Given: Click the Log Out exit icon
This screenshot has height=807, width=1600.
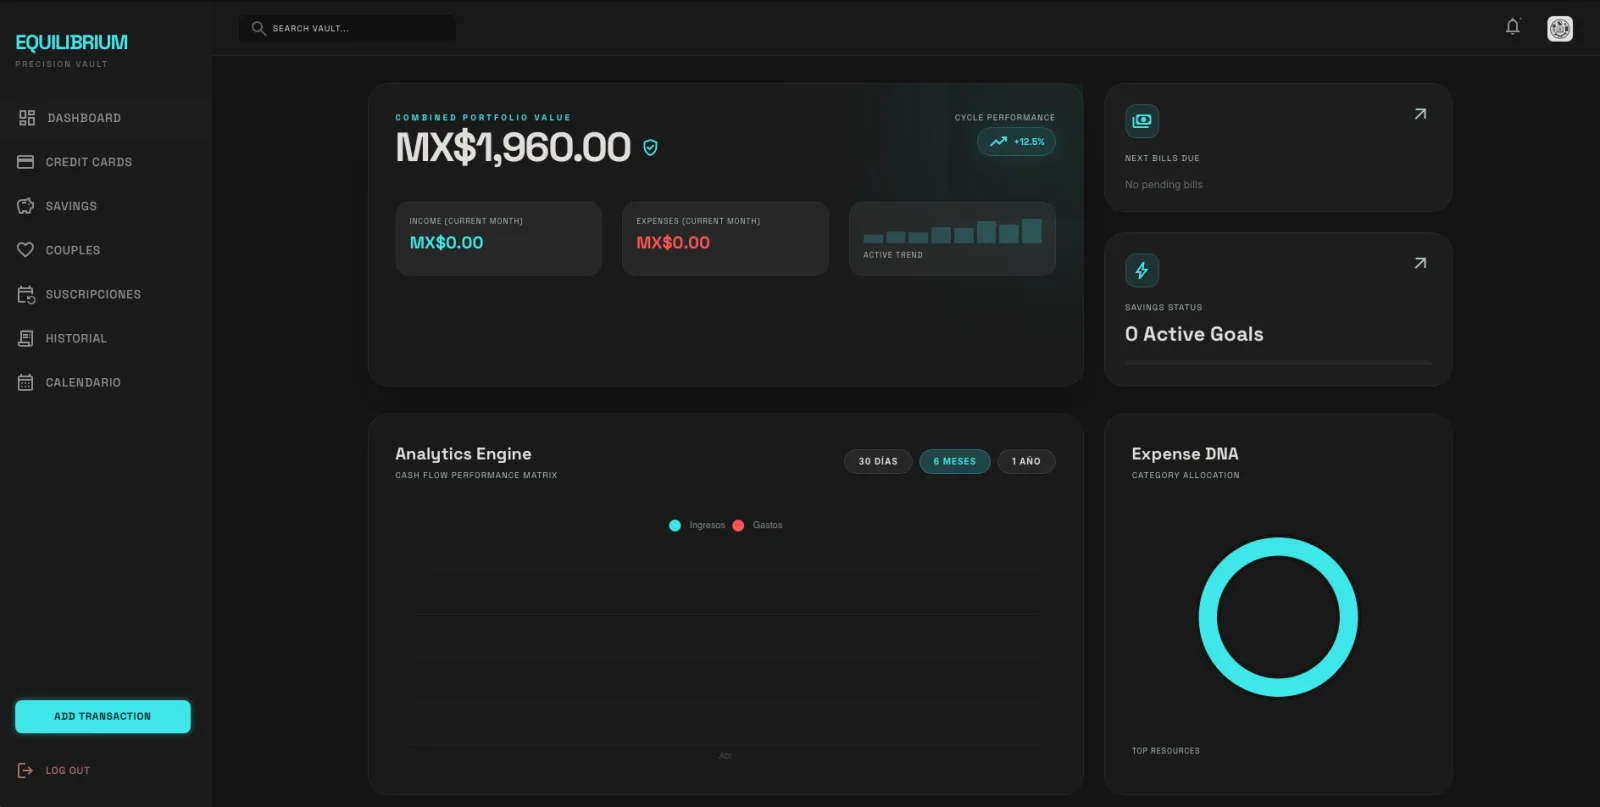Looking at the screenshot, I should tap(26, 770).
